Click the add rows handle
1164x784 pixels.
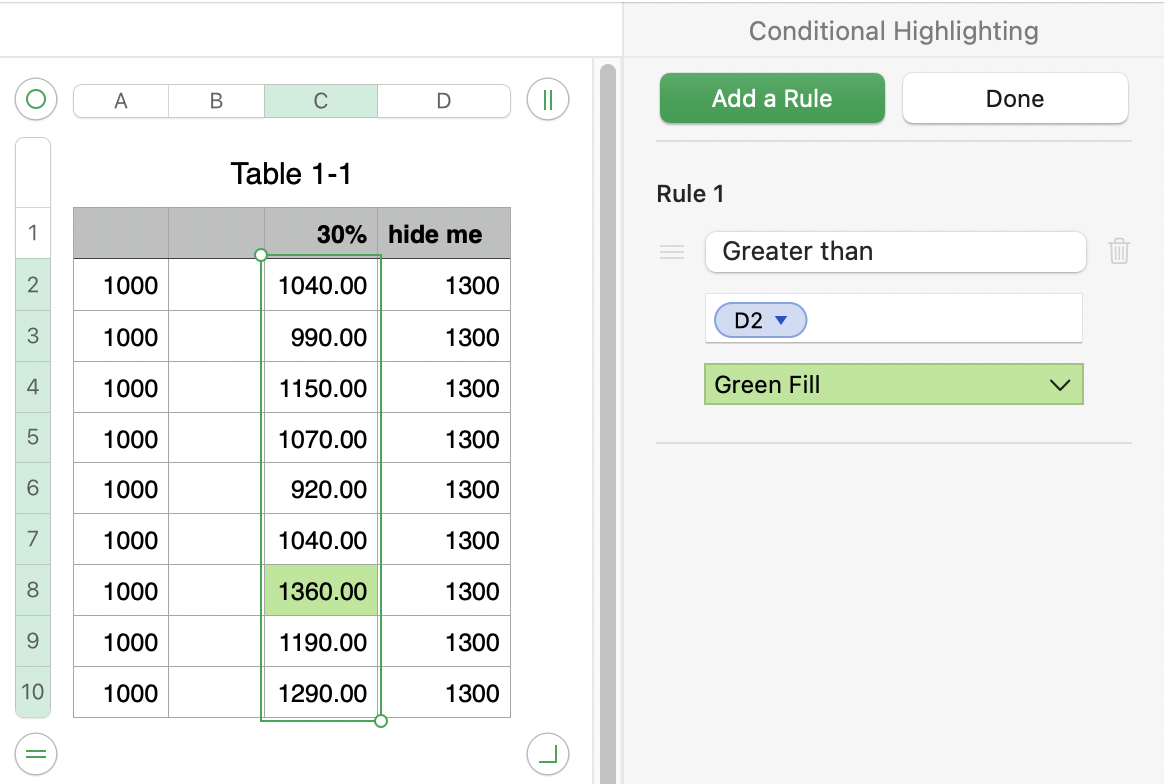(x=36, y=753)
